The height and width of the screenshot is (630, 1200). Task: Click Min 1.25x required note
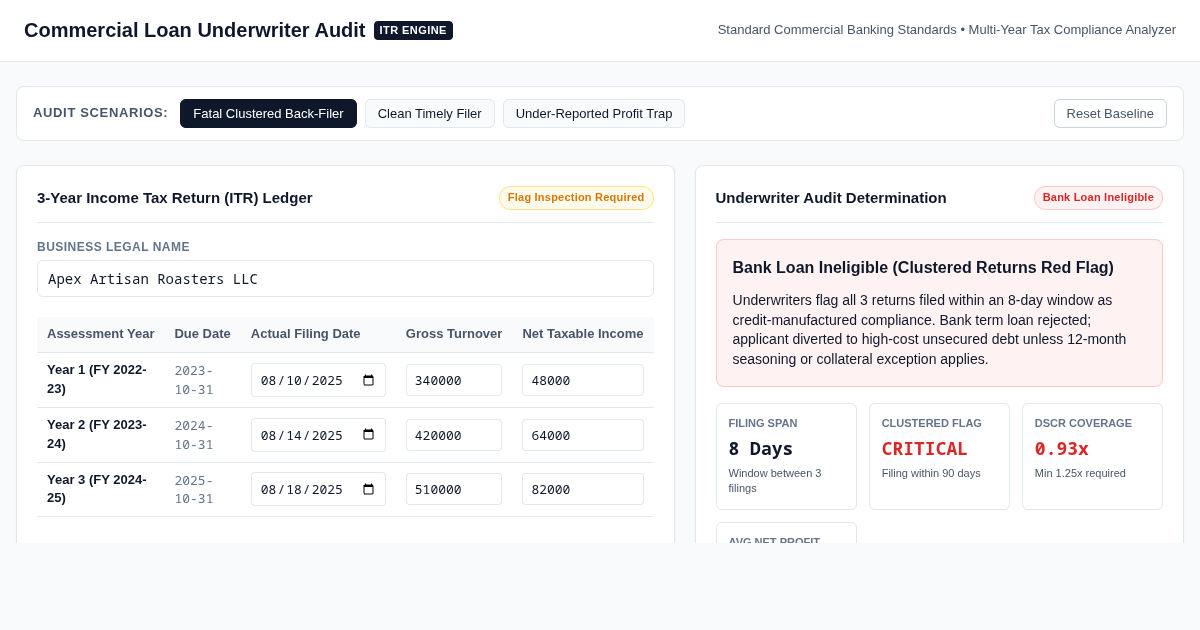coord(1080,473)
